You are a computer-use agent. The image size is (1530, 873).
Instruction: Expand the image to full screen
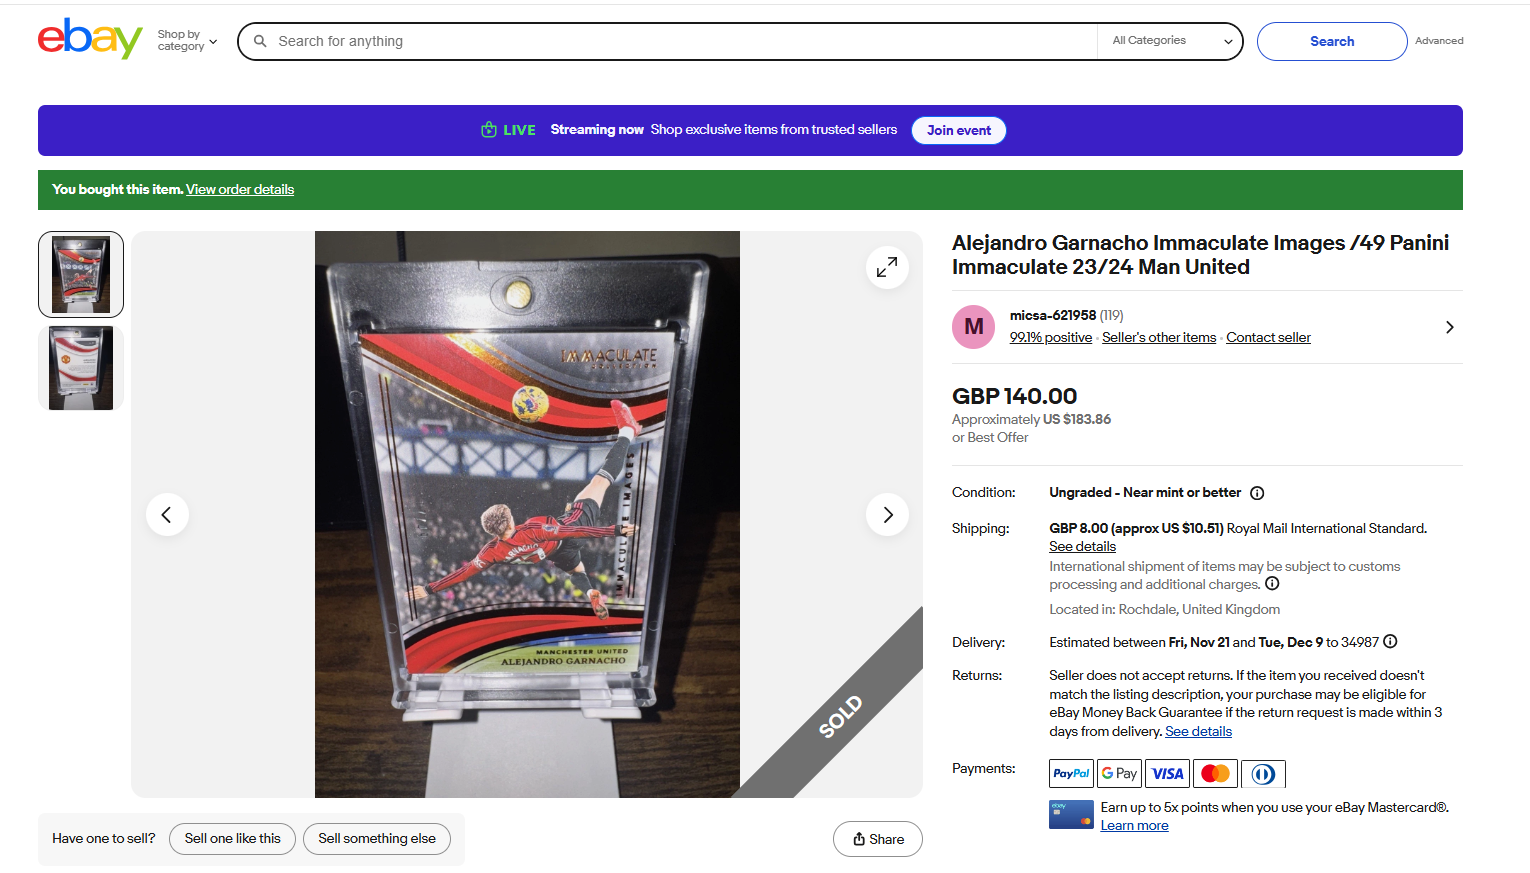pos(887,267)
